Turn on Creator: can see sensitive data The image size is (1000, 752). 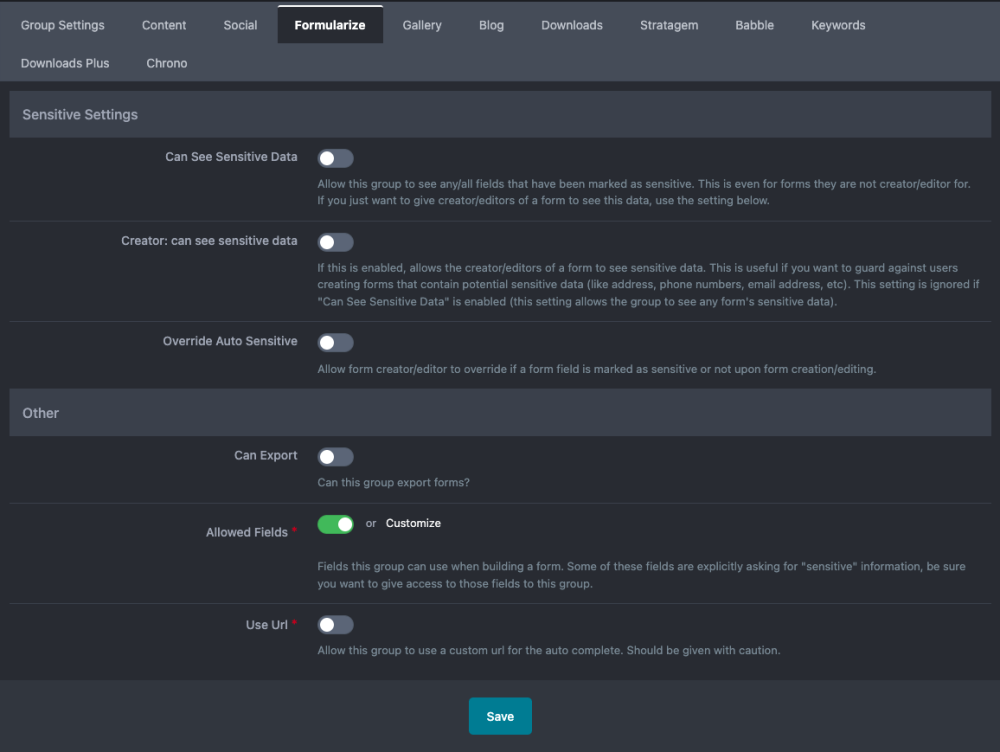point(335,242)
